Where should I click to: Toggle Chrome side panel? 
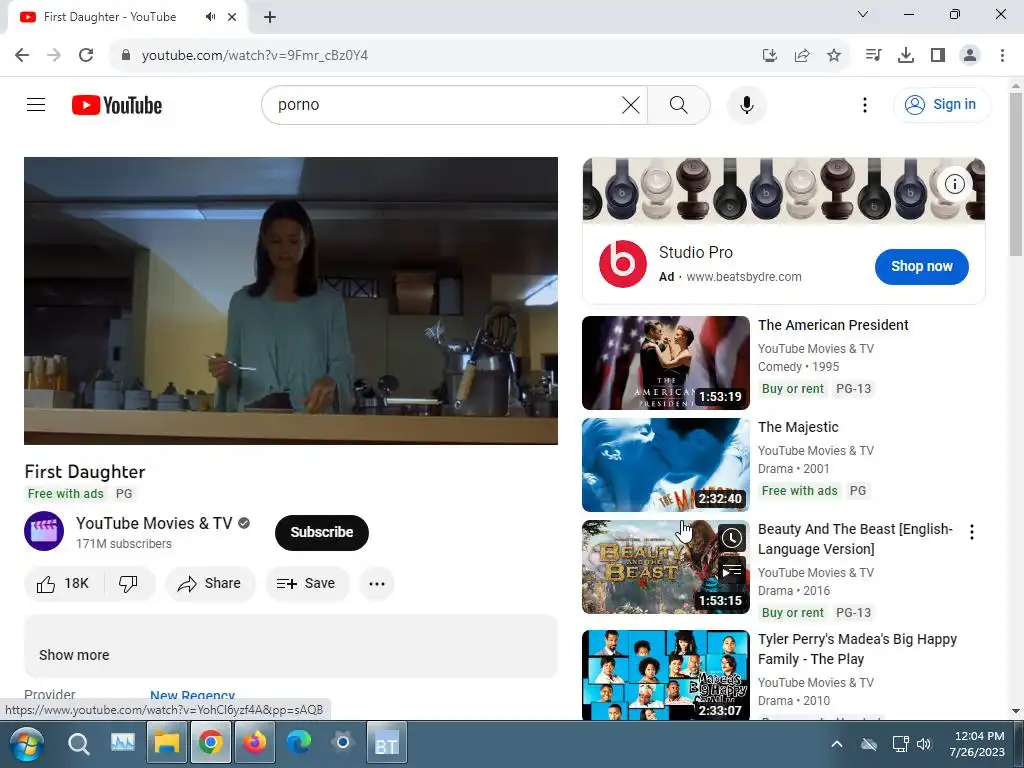pos(938,56)
